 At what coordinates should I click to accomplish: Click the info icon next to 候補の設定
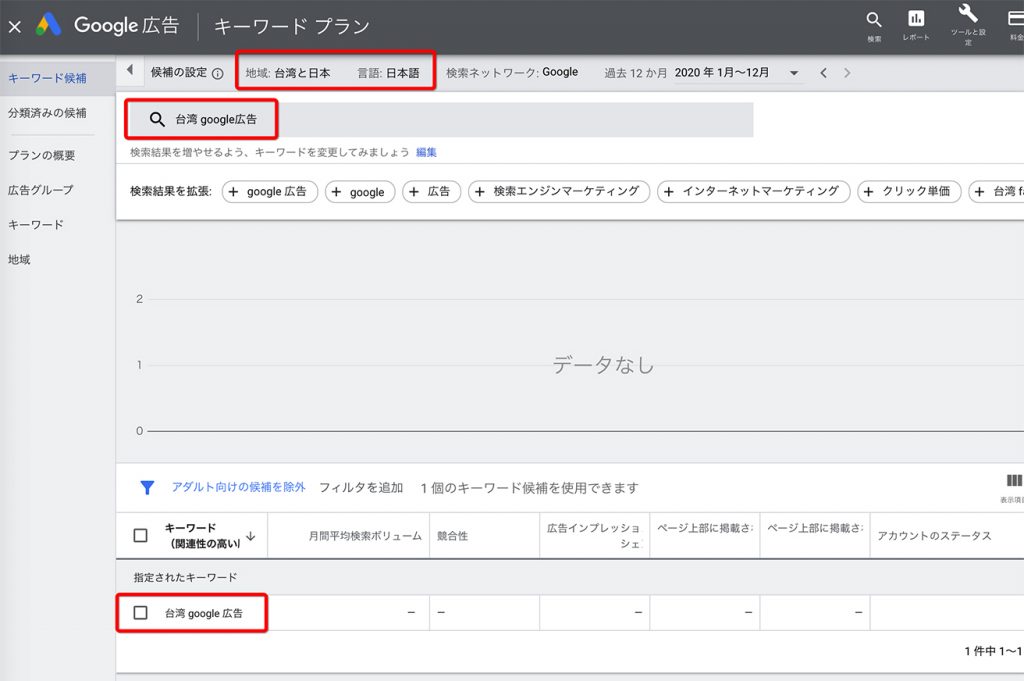coord(217,74)
